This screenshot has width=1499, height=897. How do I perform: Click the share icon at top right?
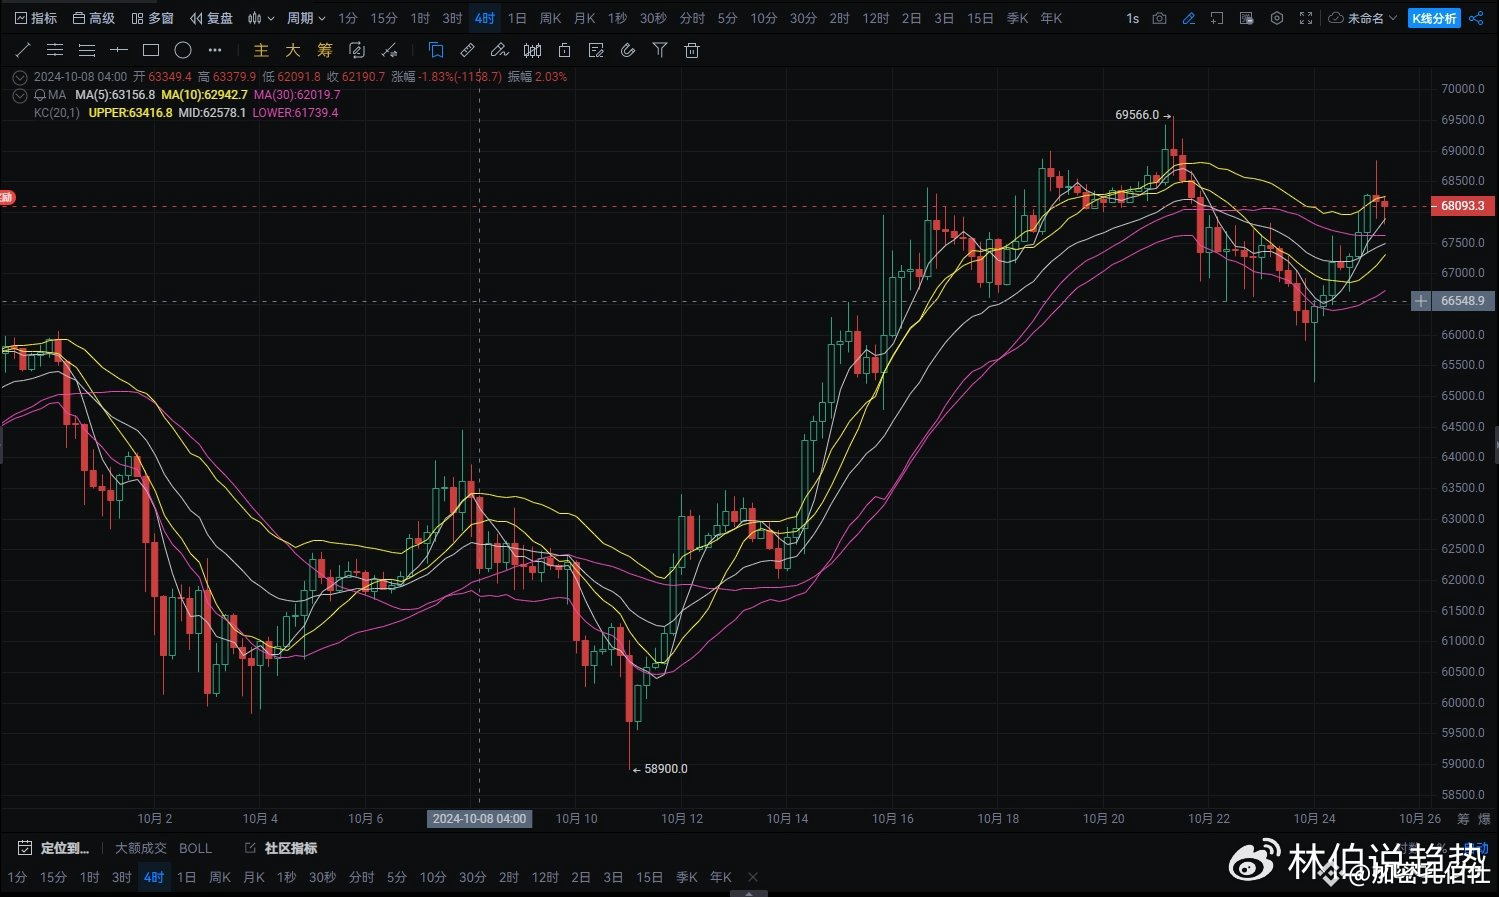[1476, 18]
